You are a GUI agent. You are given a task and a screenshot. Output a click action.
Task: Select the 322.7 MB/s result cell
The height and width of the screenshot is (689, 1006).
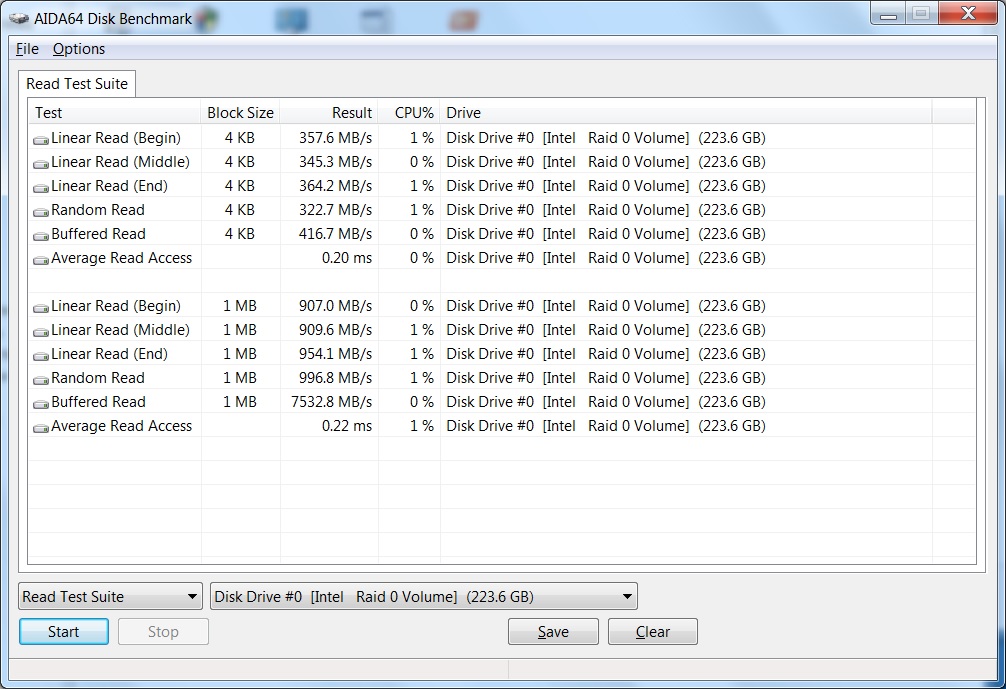click(x=335, y=210)
